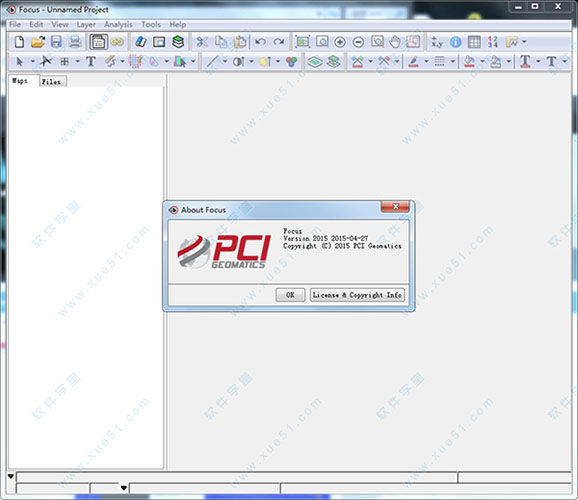Select the arrow selection tool
578x500 pixels.
20,62
